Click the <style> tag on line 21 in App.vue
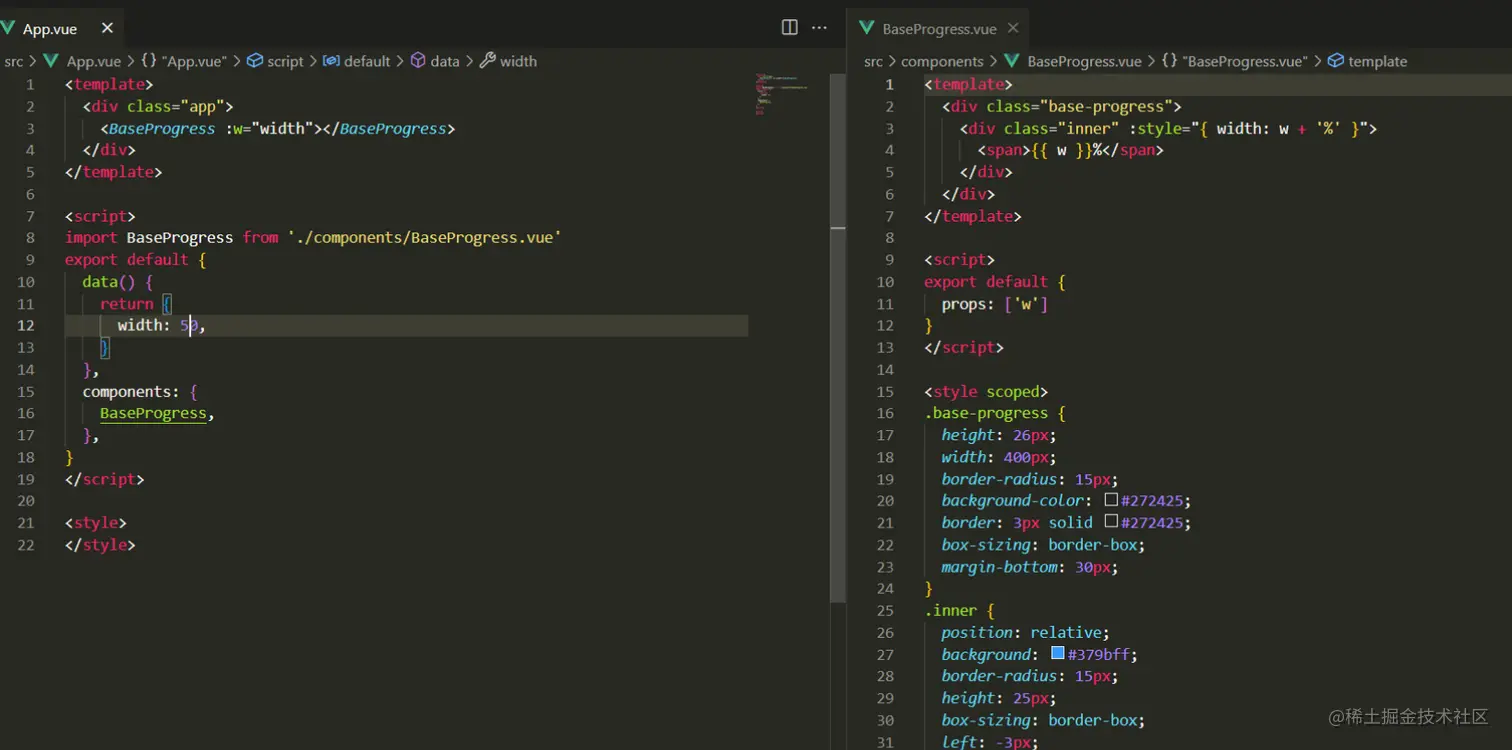 96,522
